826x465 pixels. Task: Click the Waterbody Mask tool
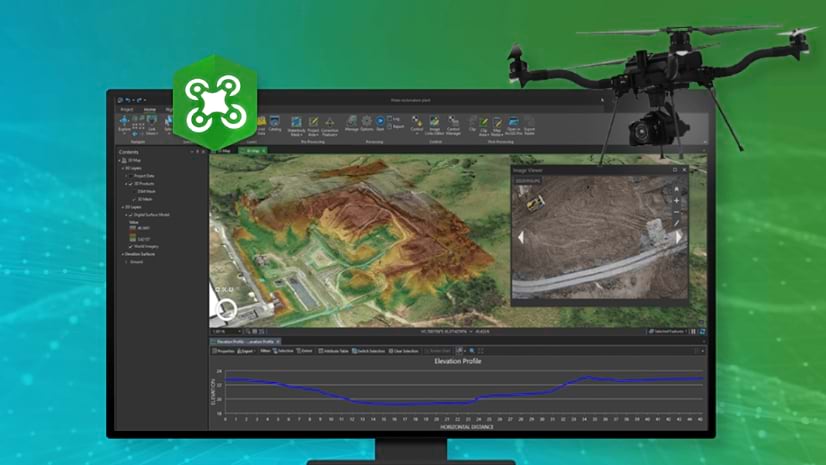[296, 126]
